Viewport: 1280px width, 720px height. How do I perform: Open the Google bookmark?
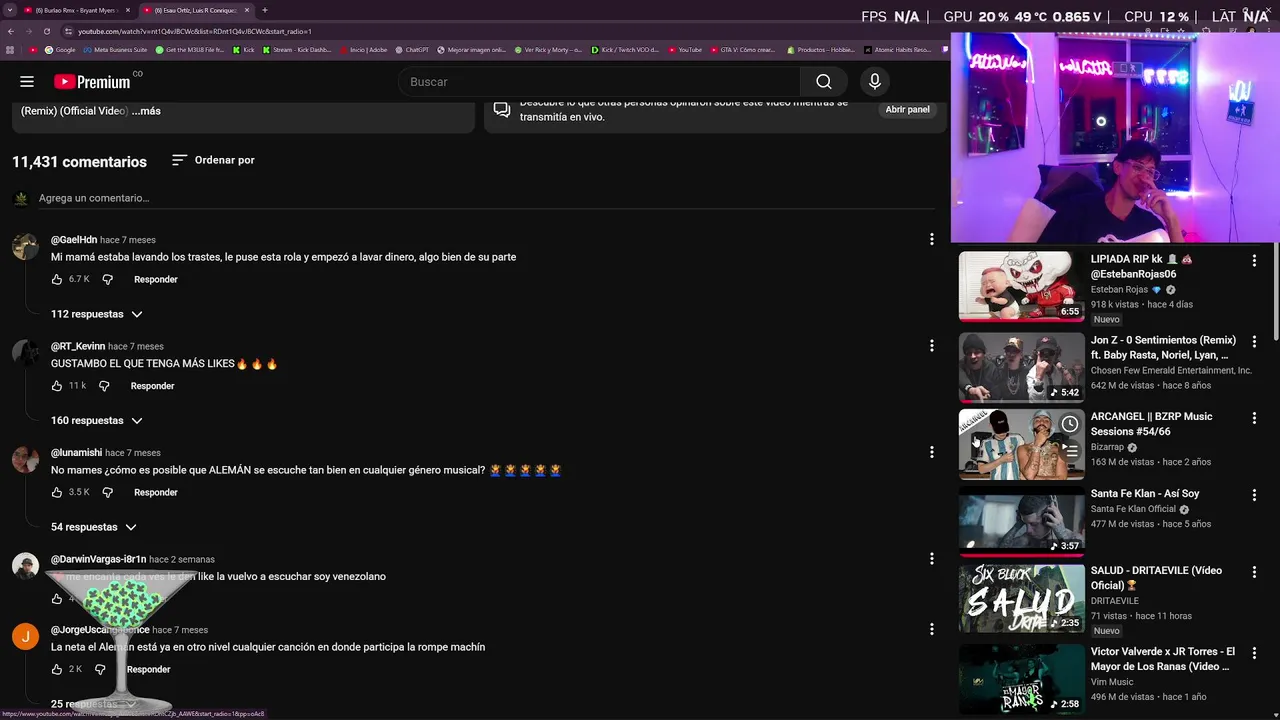pos(61,50)
